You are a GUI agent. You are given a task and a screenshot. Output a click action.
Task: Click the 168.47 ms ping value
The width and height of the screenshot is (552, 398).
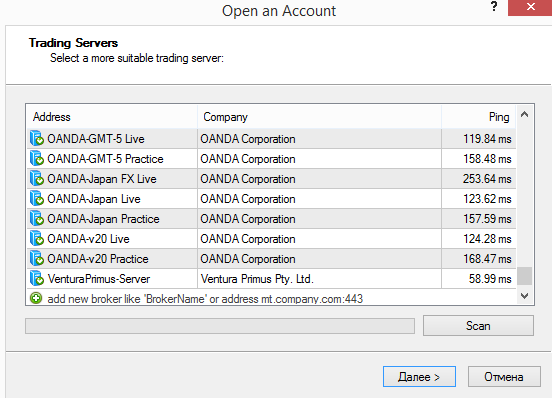pyautogui.click(x=487, y=259)
